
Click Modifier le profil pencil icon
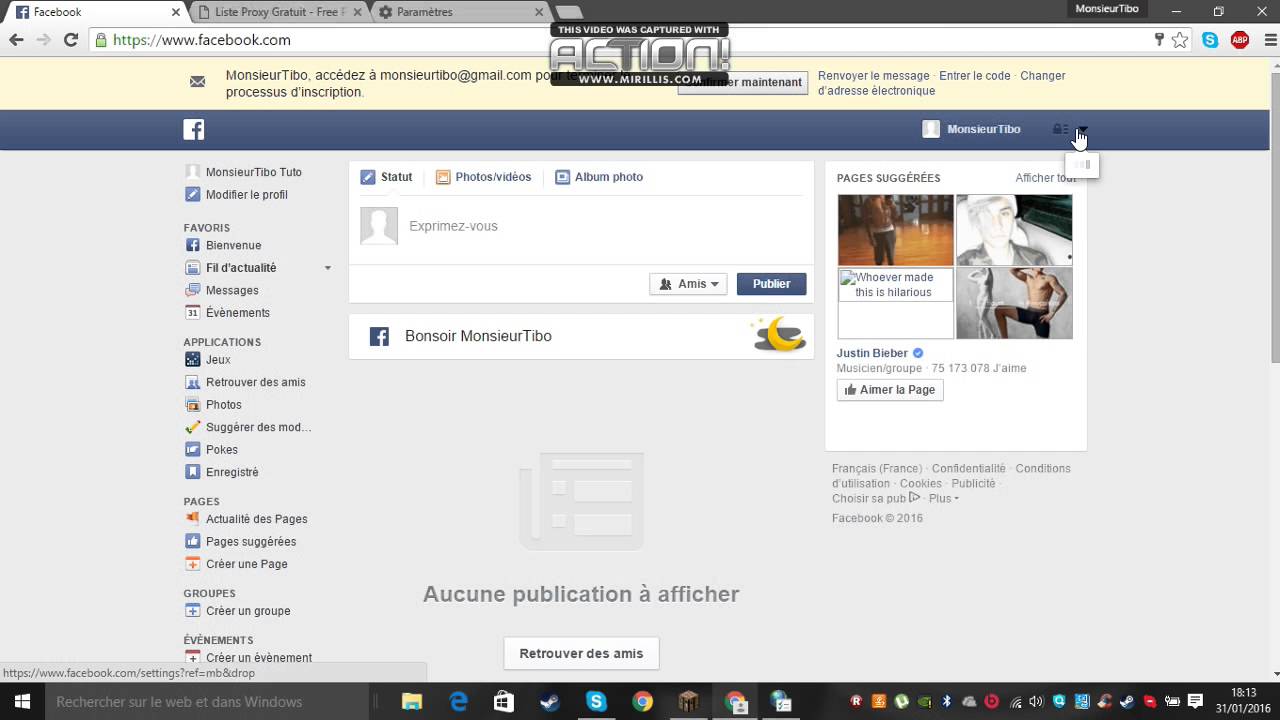[x=193, y=195]
